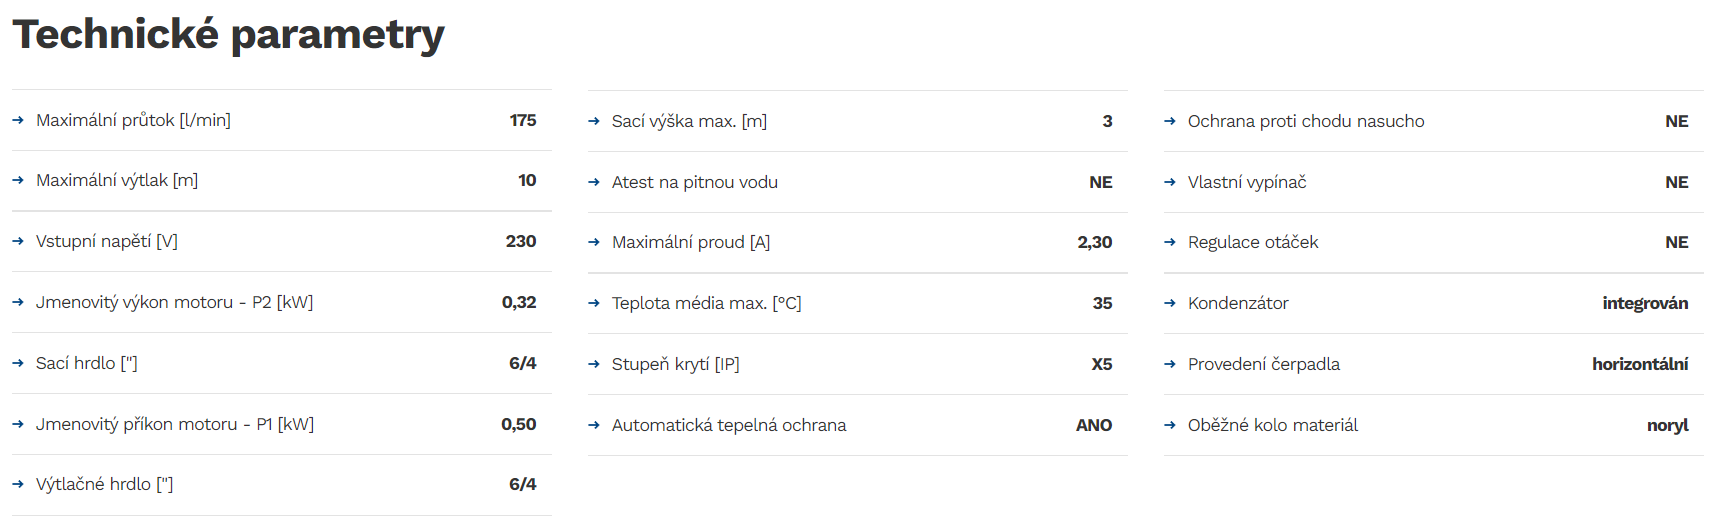Click Automatická tepelná ochrana label
This screenshot has height=531, width=1712.
[729, 425]
